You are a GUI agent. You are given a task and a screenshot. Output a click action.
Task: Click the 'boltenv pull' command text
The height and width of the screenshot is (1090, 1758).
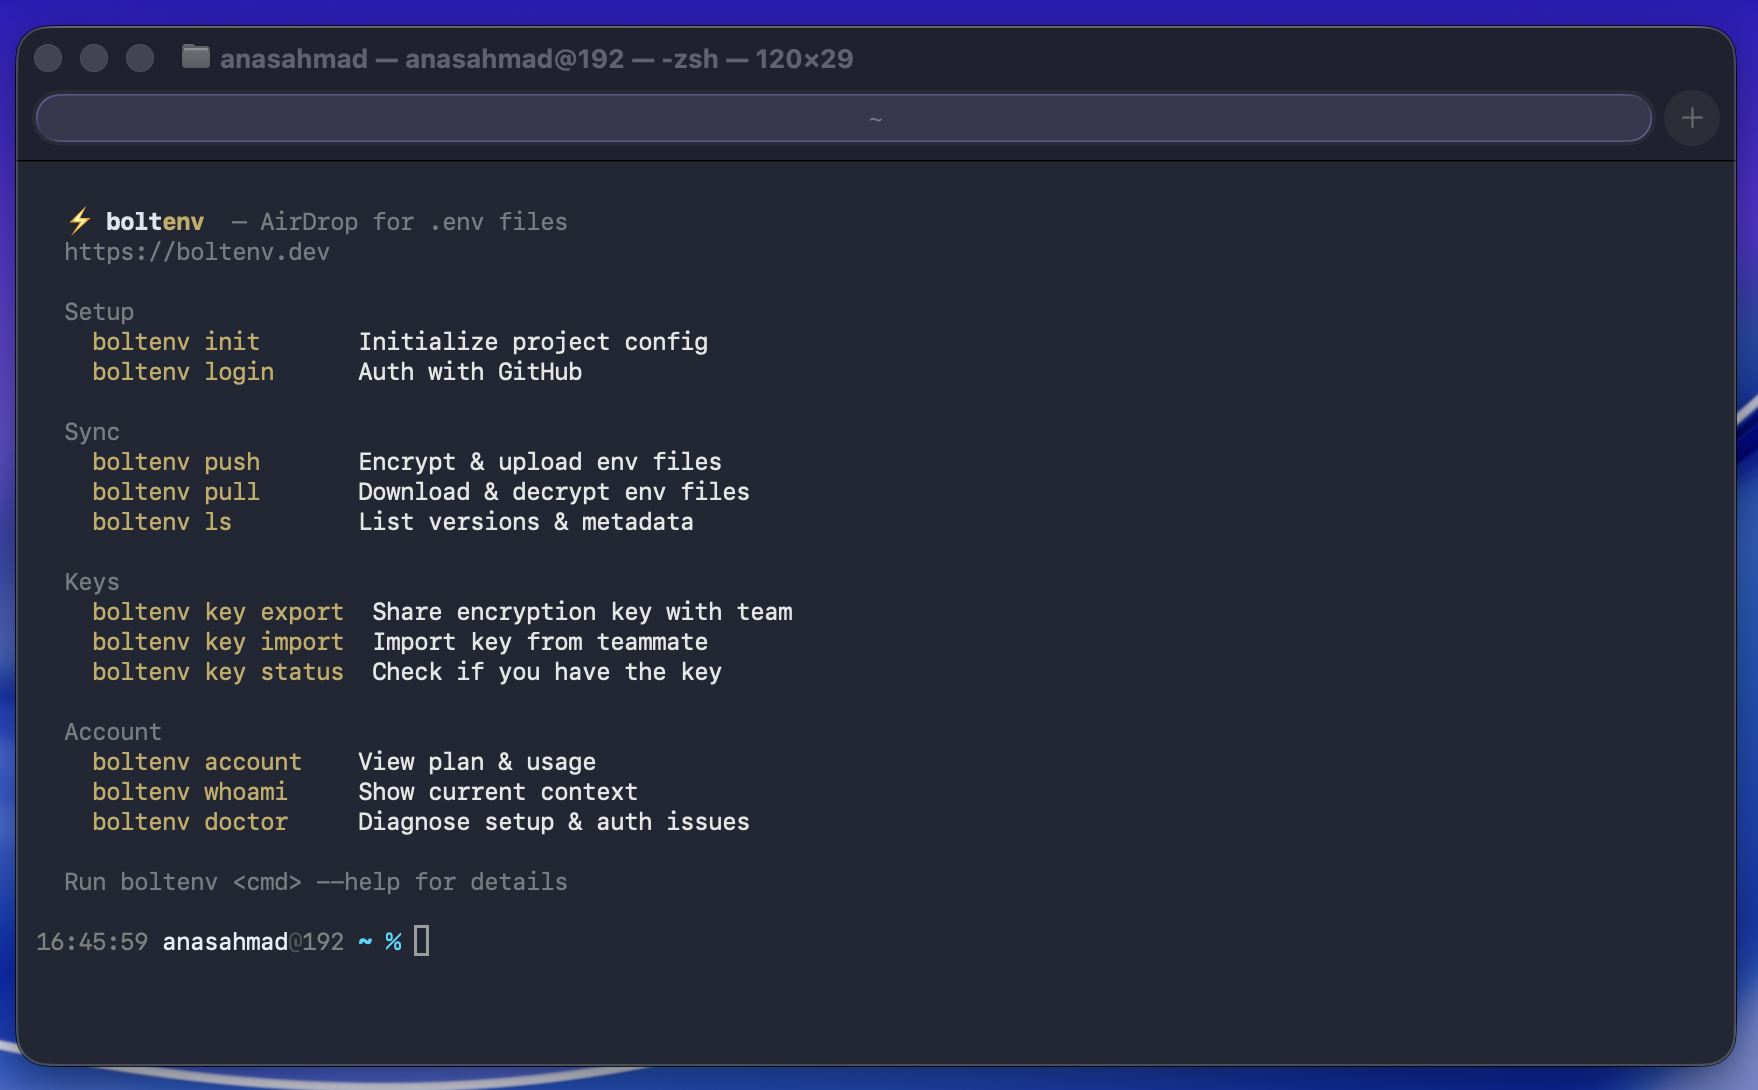pos(176,492)
